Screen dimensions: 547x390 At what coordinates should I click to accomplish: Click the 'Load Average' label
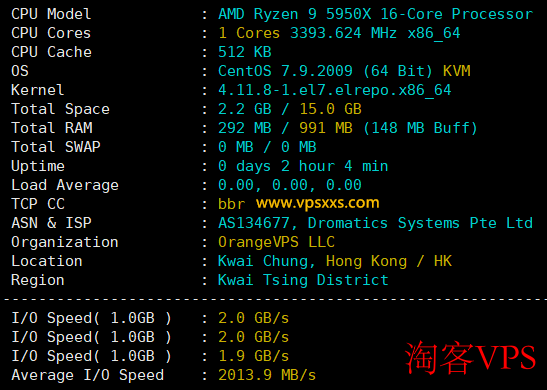tap(65, 185)
